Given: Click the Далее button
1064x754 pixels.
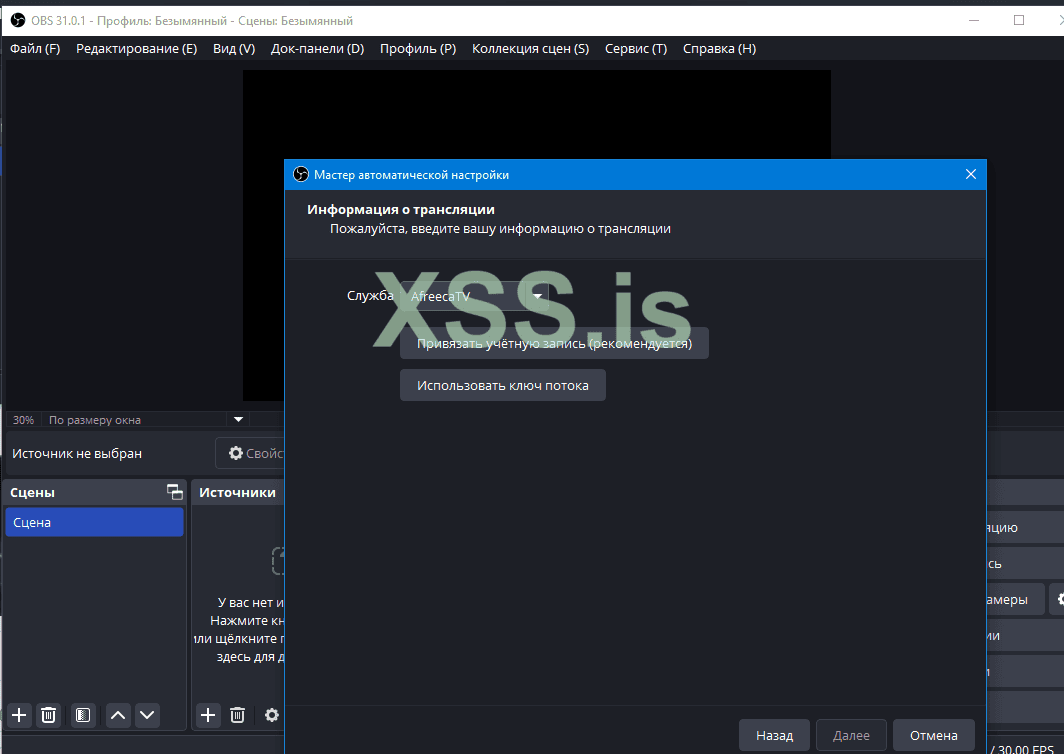Looking at the screenshot, I should (x=851, y=735).
